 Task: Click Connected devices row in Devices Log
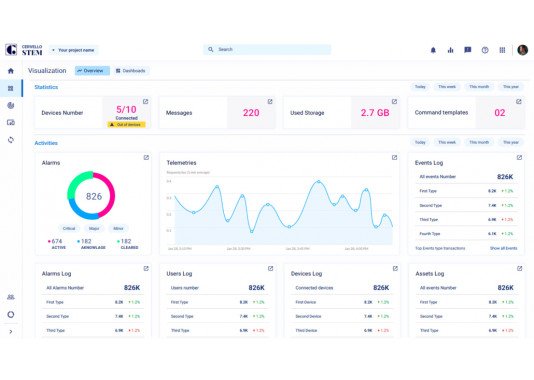pos(342,288)
